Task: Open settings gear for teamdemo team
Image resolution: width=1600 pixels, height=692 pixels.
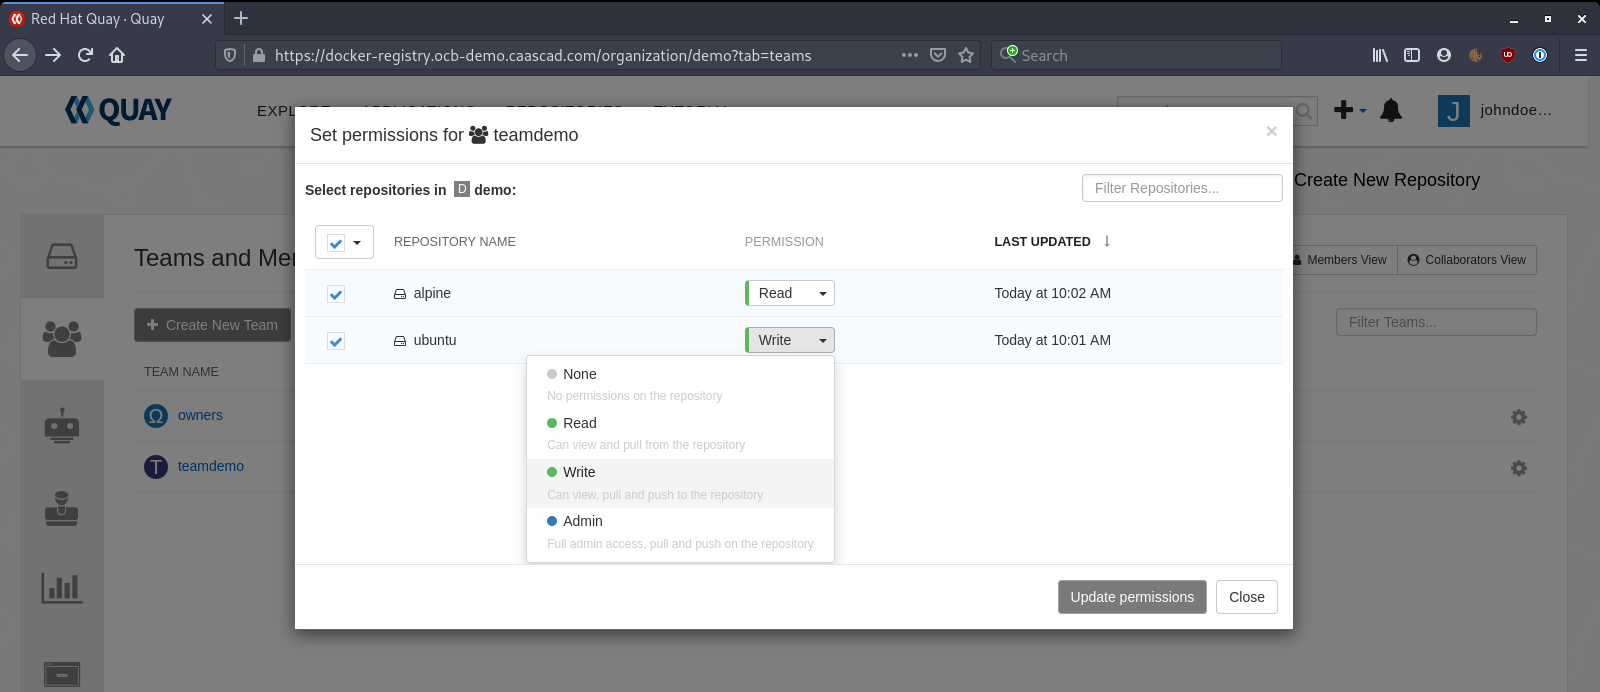Action: [x=1519, y=468]
